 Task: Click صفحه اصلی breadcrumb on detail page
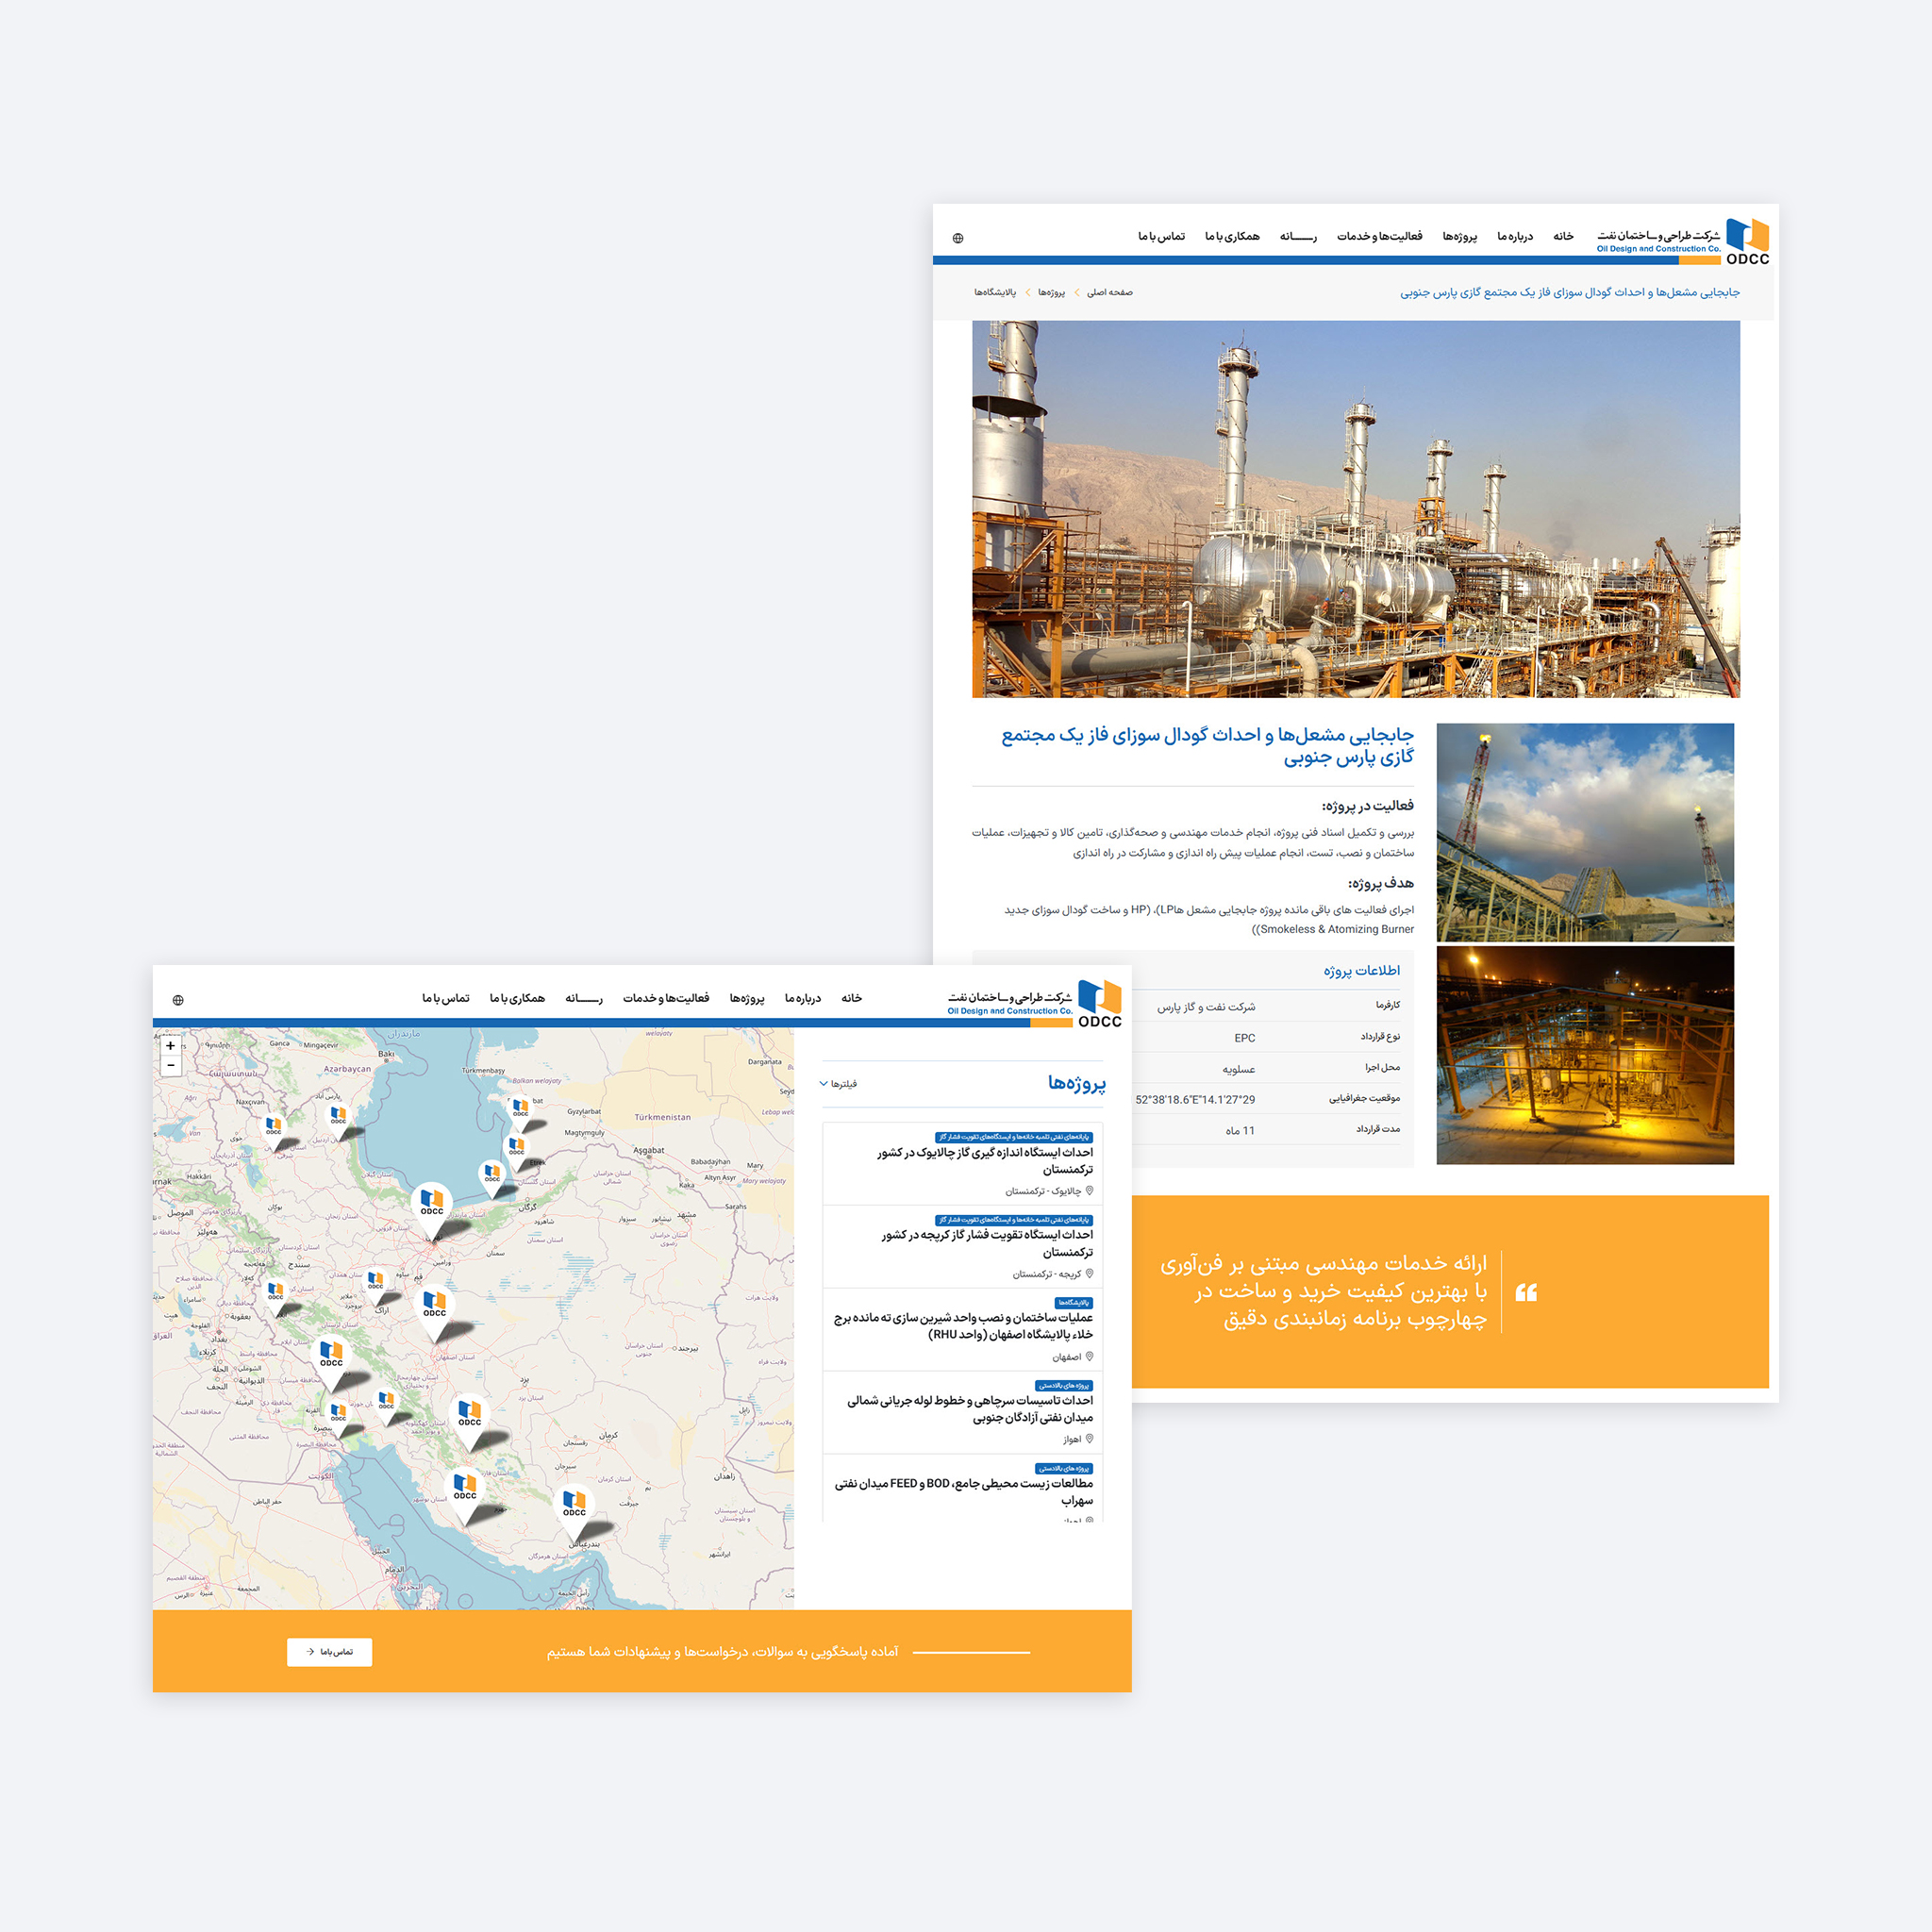click(x=1109, y=293)
